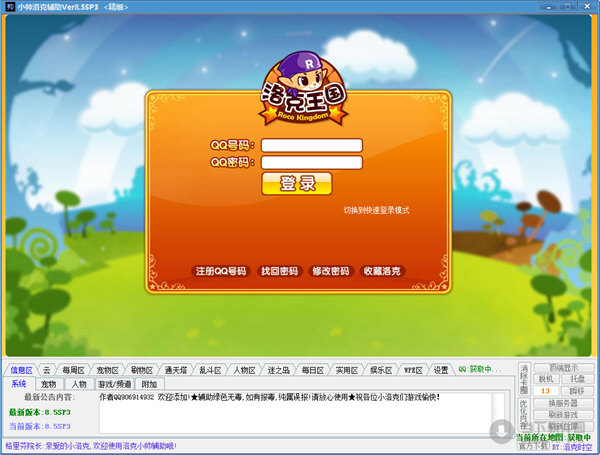600x455 pixels.
Task: Switch to the 刷物区 tab
Action: coord(142,370)
